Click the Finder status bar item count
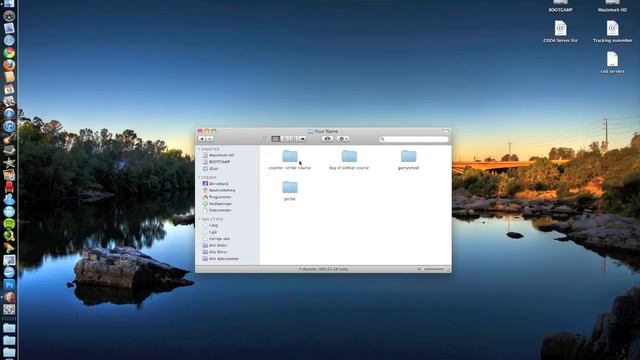Viewport: 640px width, 360px height. [x=323, y=269]
